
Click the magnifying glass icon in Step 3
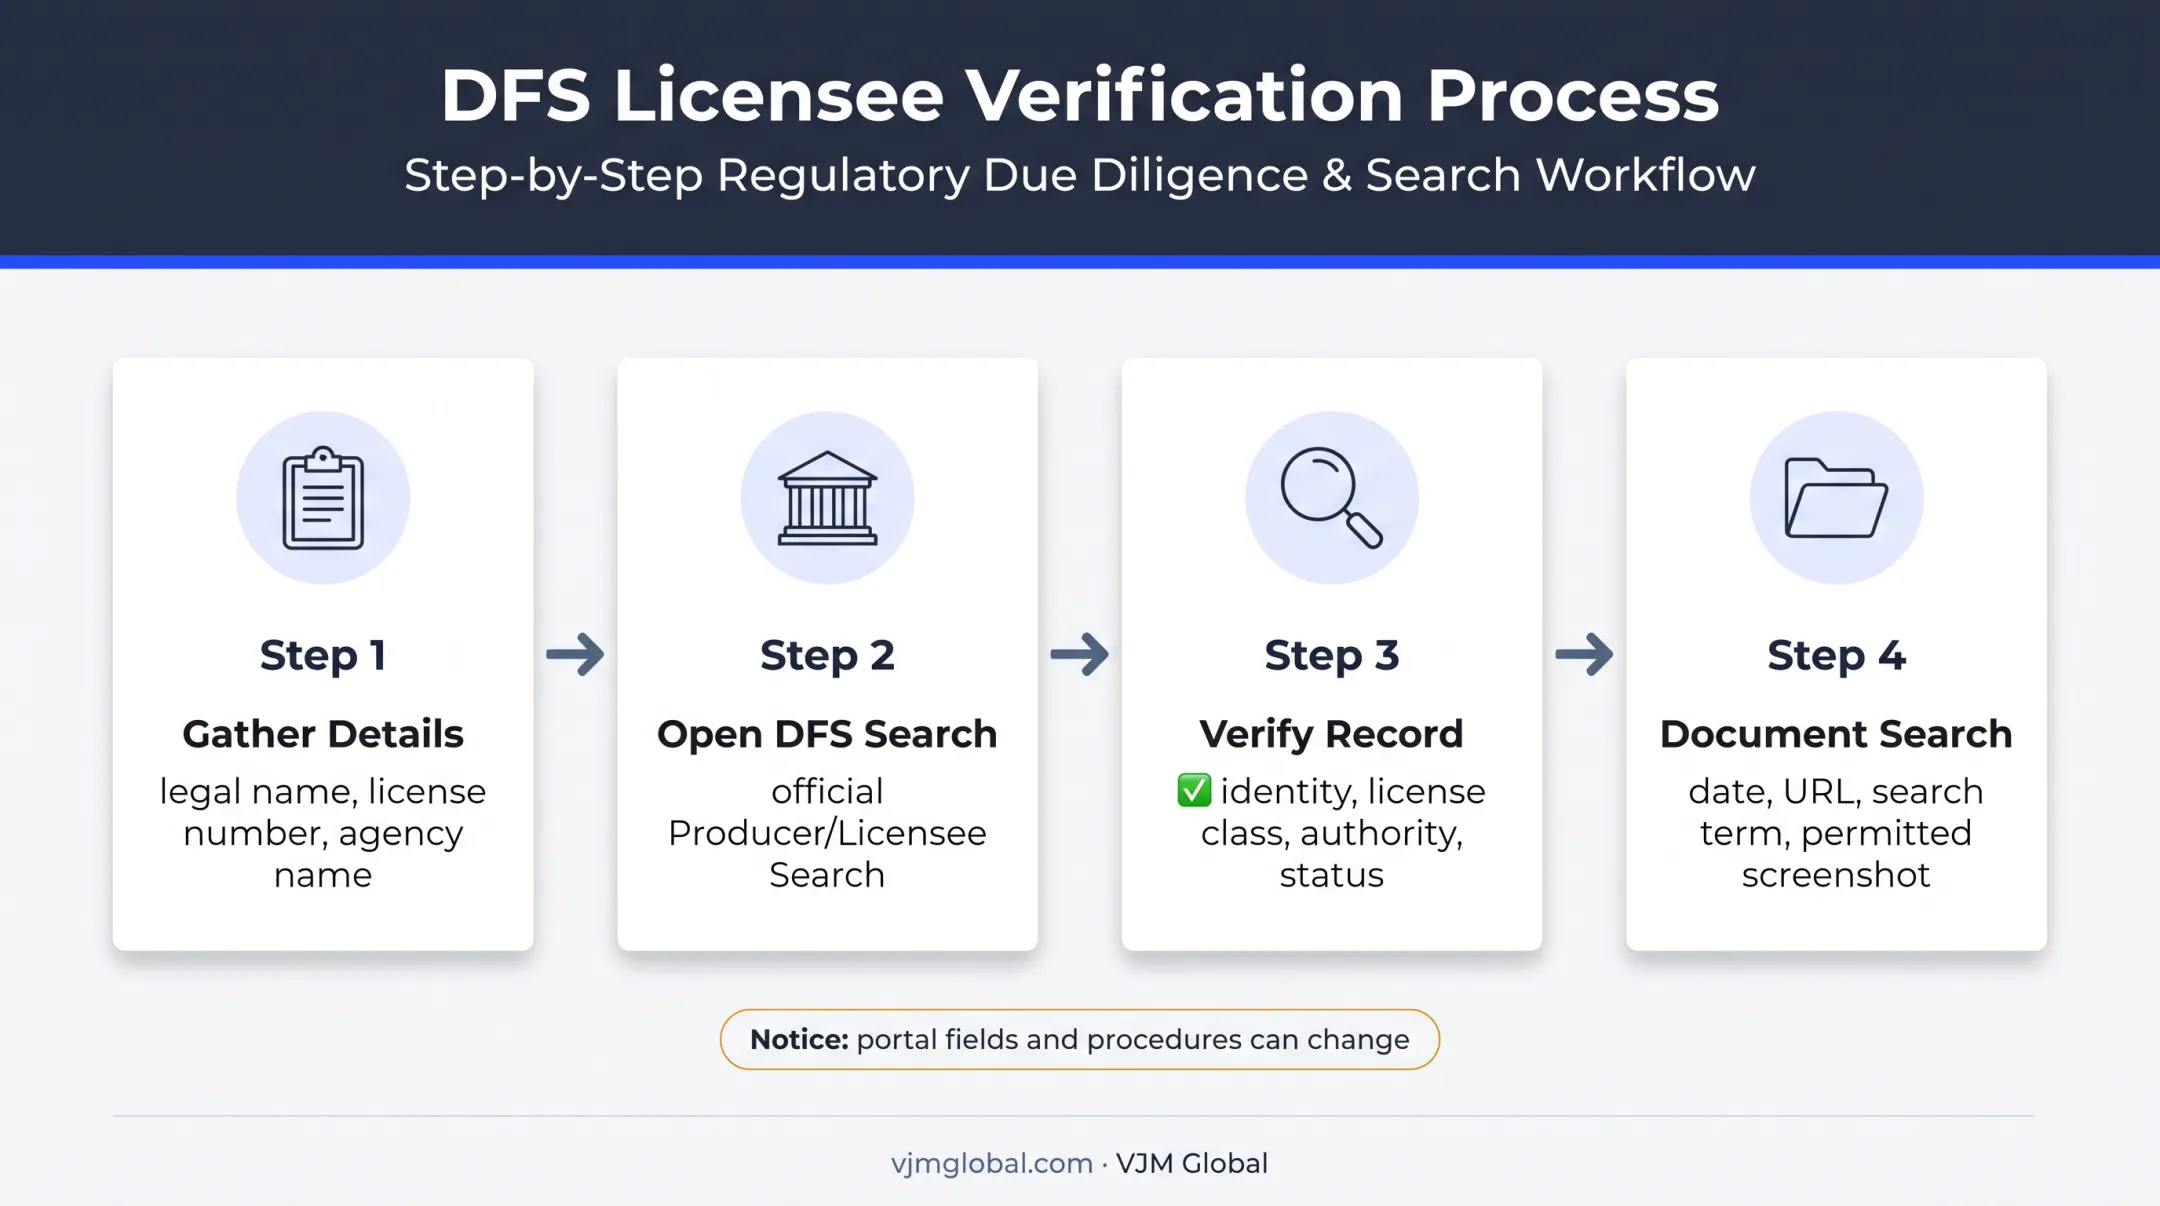pos(1331,497)
